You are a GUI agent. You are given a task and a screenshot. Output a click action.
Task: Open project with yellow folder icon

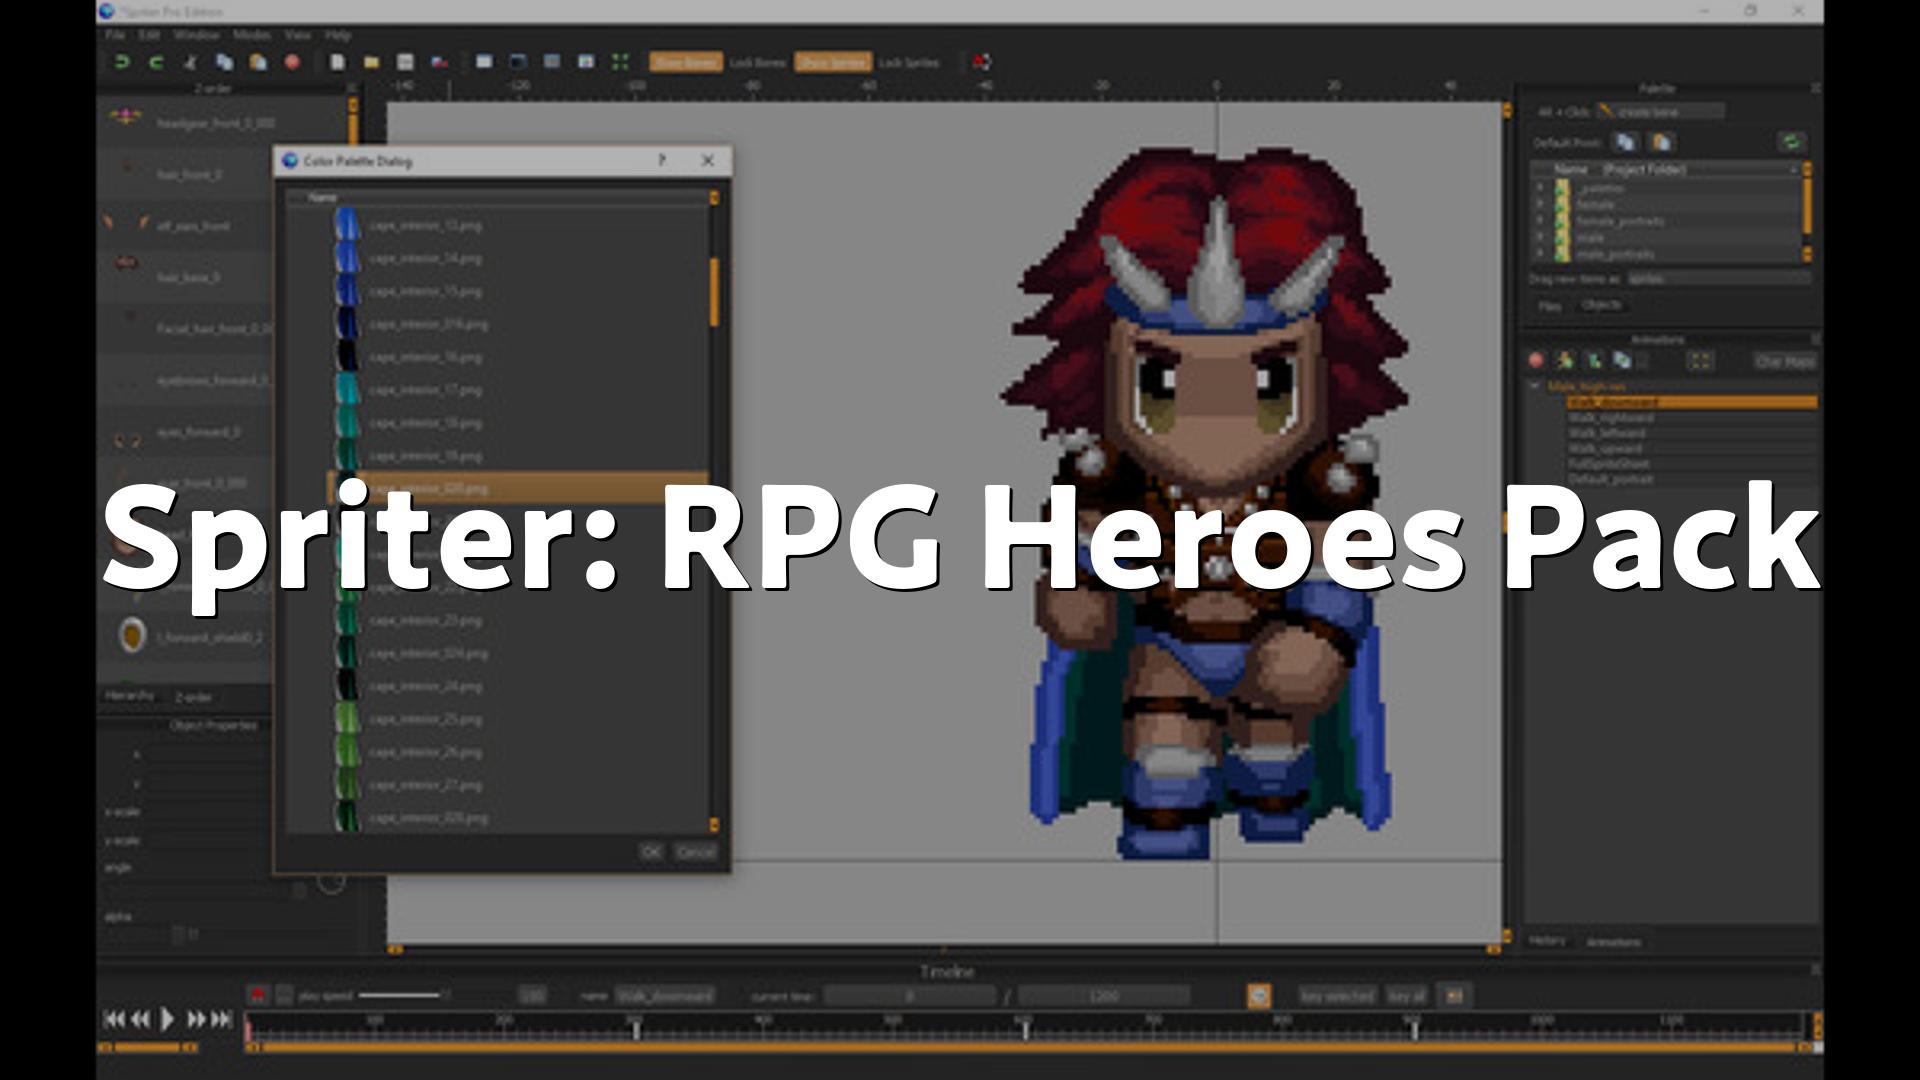point(371,62)
